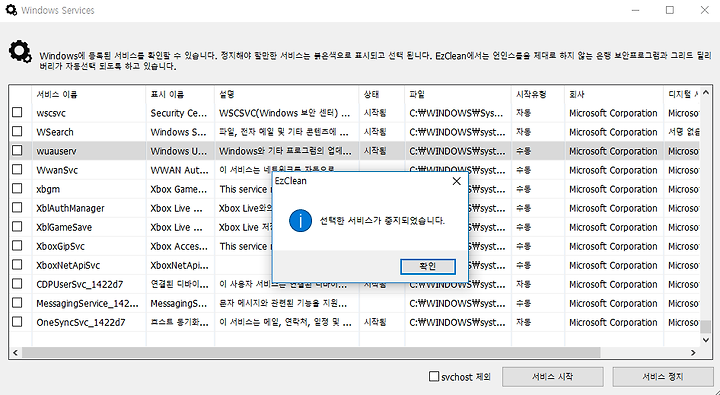
Task: Enable the XblAuthManager checkbox
Action: (17, 208)
